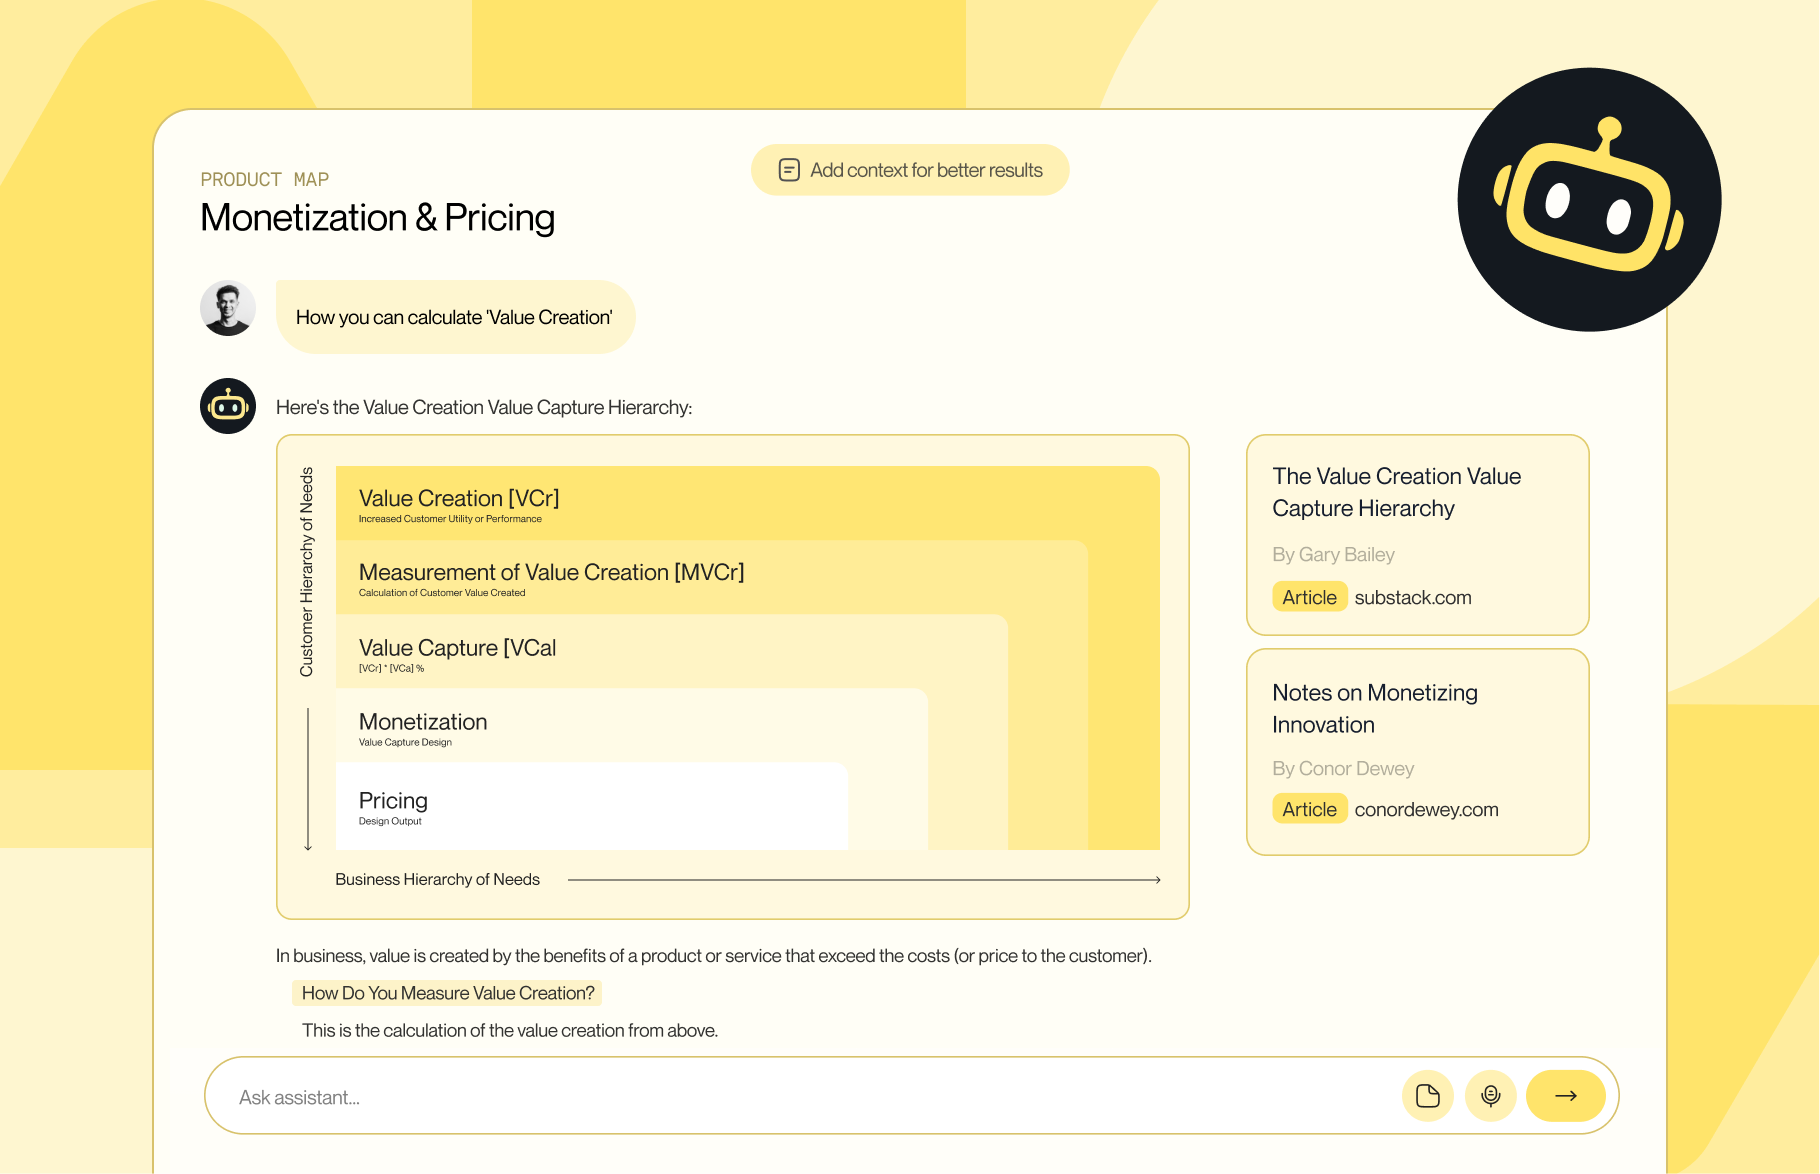Click 'Design Output' subtitle under Pricing
The height and width of the screenshot is (1174, 1820).
coord(390,821)
